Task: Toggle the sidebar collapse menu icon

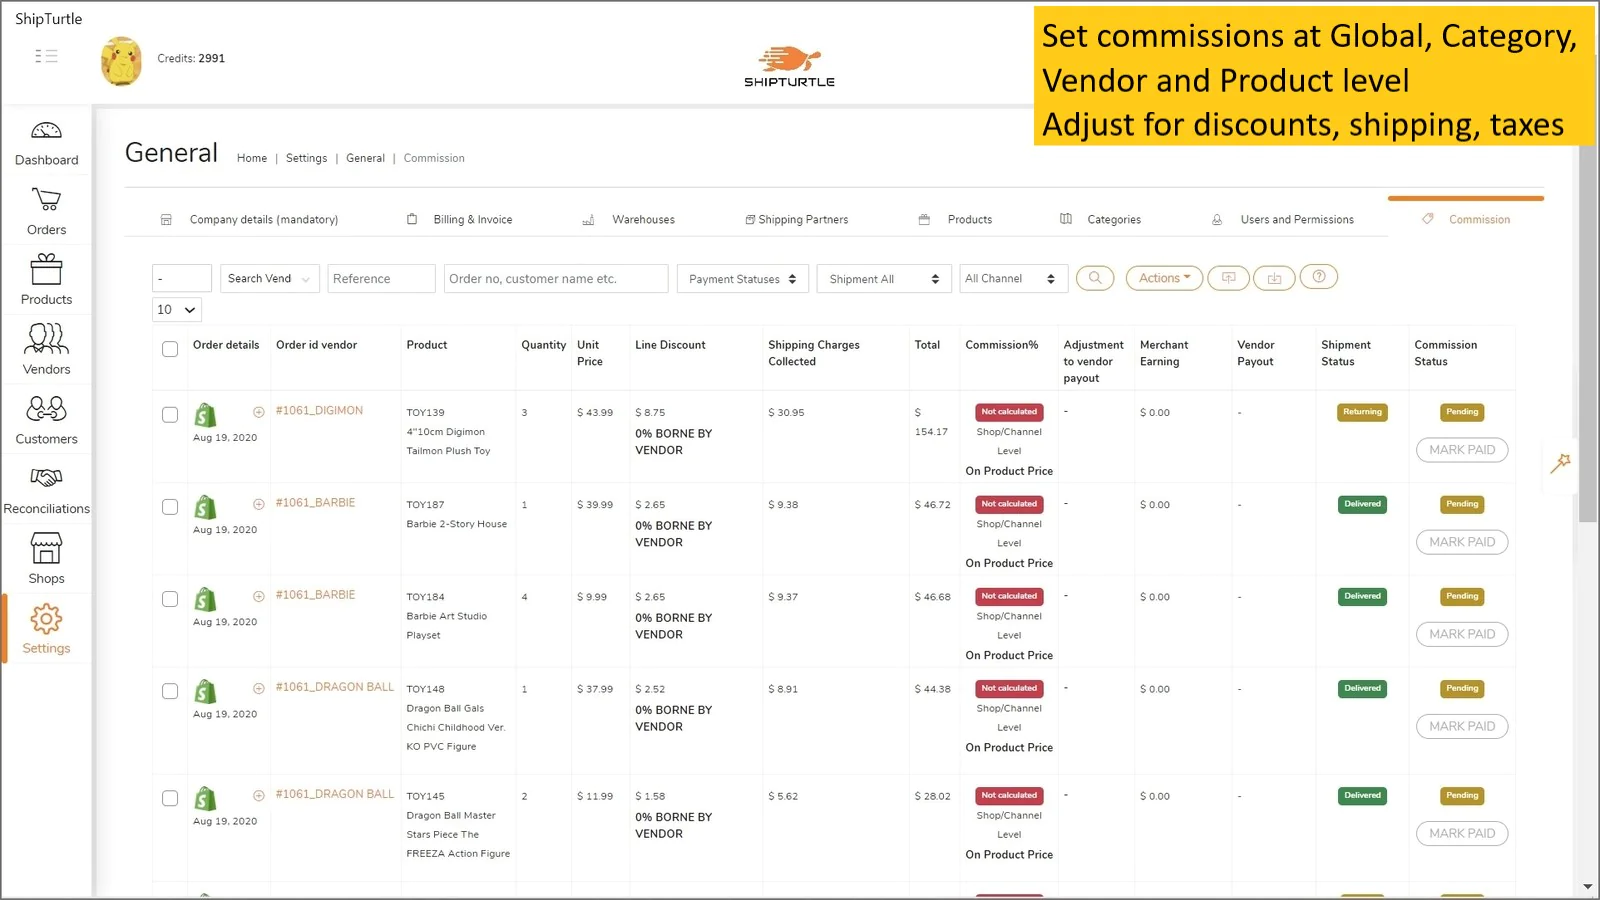Action: [46, 56]
